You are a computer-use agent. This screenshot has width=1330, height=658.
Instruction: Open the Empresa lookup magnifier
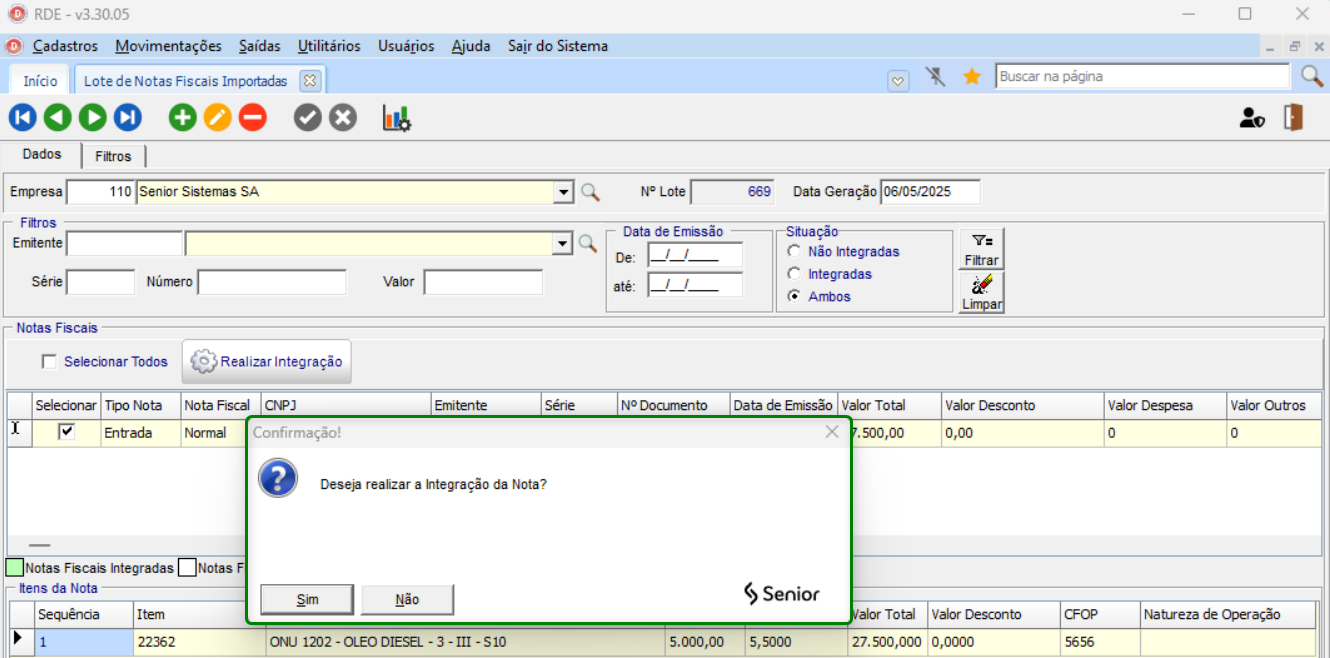tap(590, 192)
